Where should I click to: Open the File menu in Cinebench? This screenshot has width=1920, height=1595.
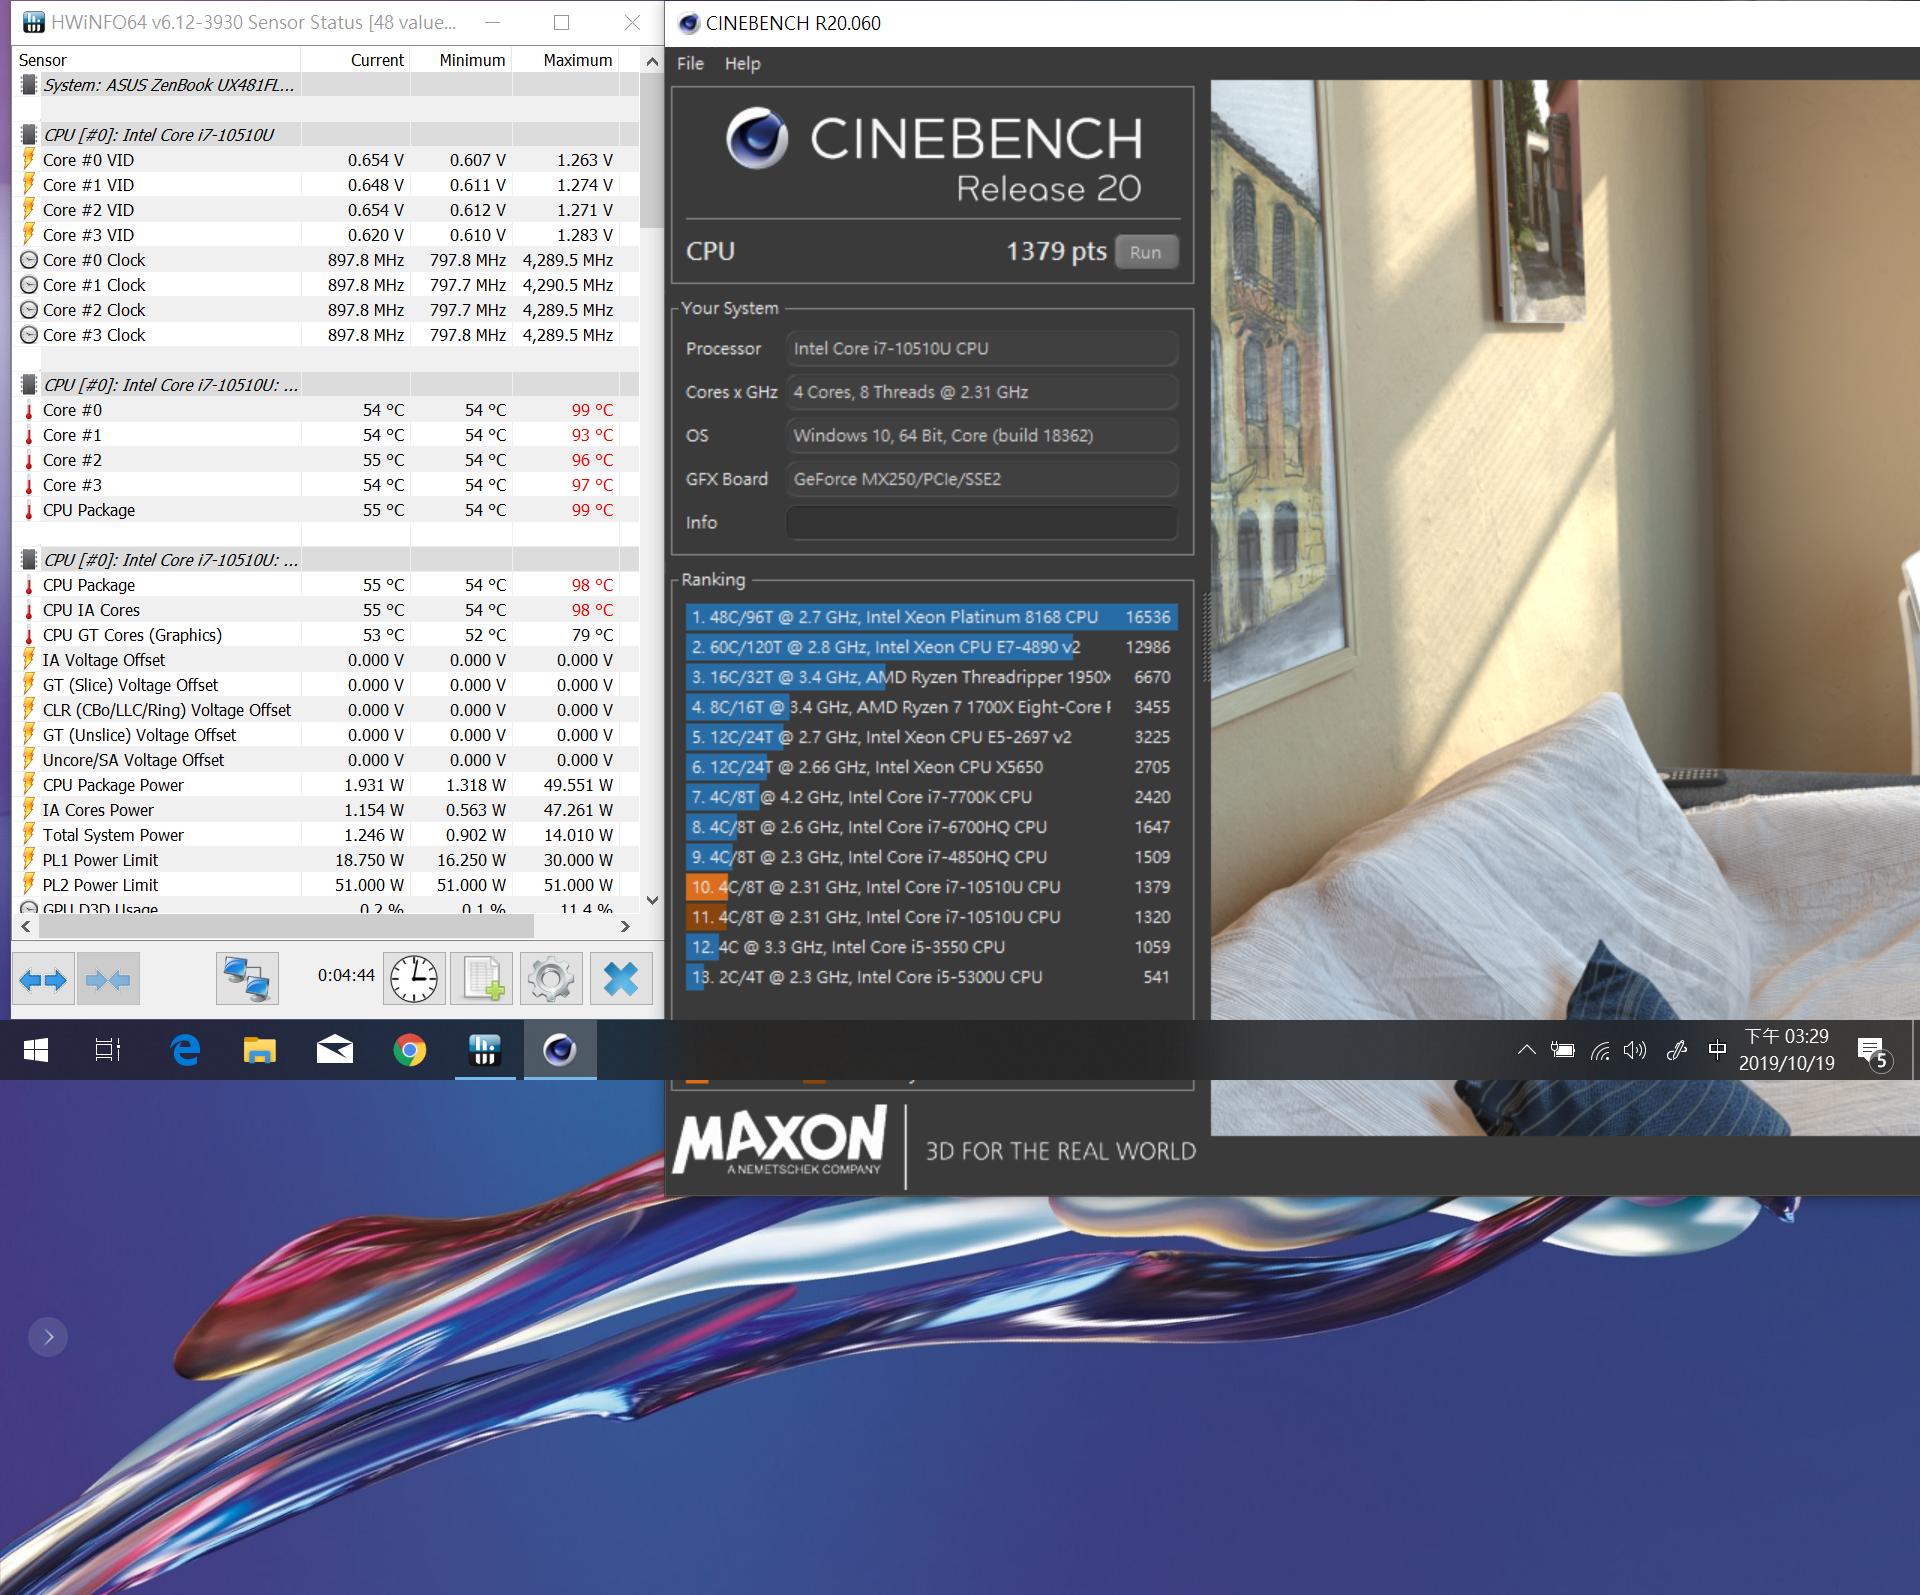690,63
